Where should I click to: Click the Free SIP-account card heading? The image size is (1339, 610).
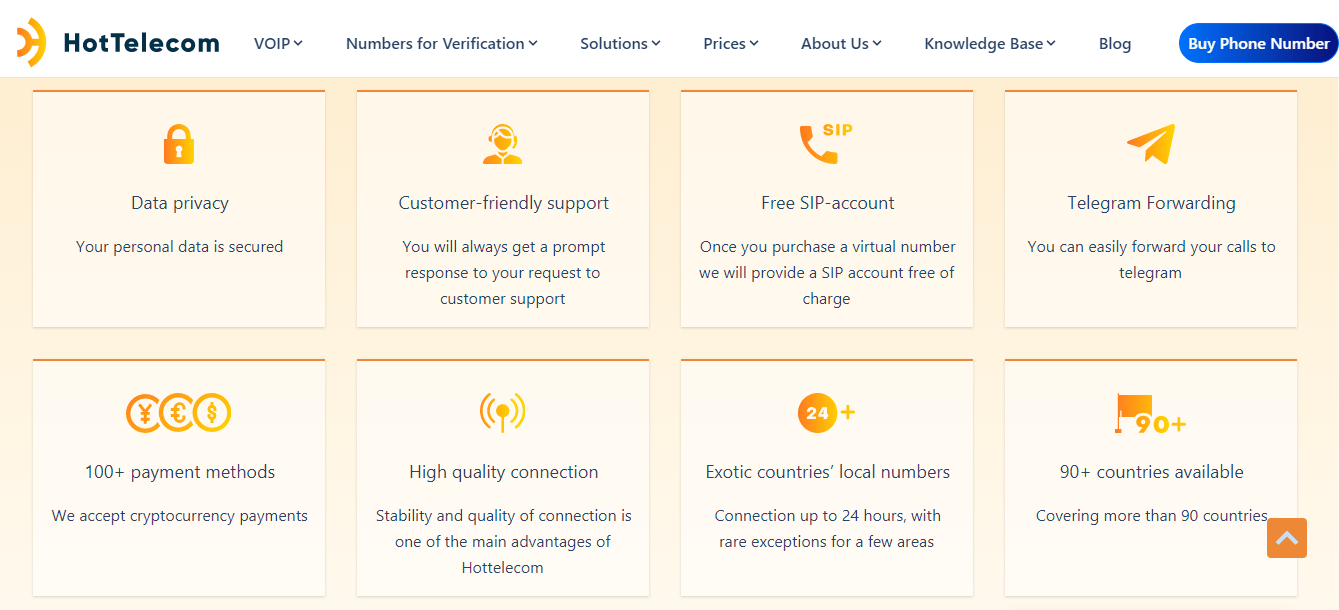tap(826, 202)
